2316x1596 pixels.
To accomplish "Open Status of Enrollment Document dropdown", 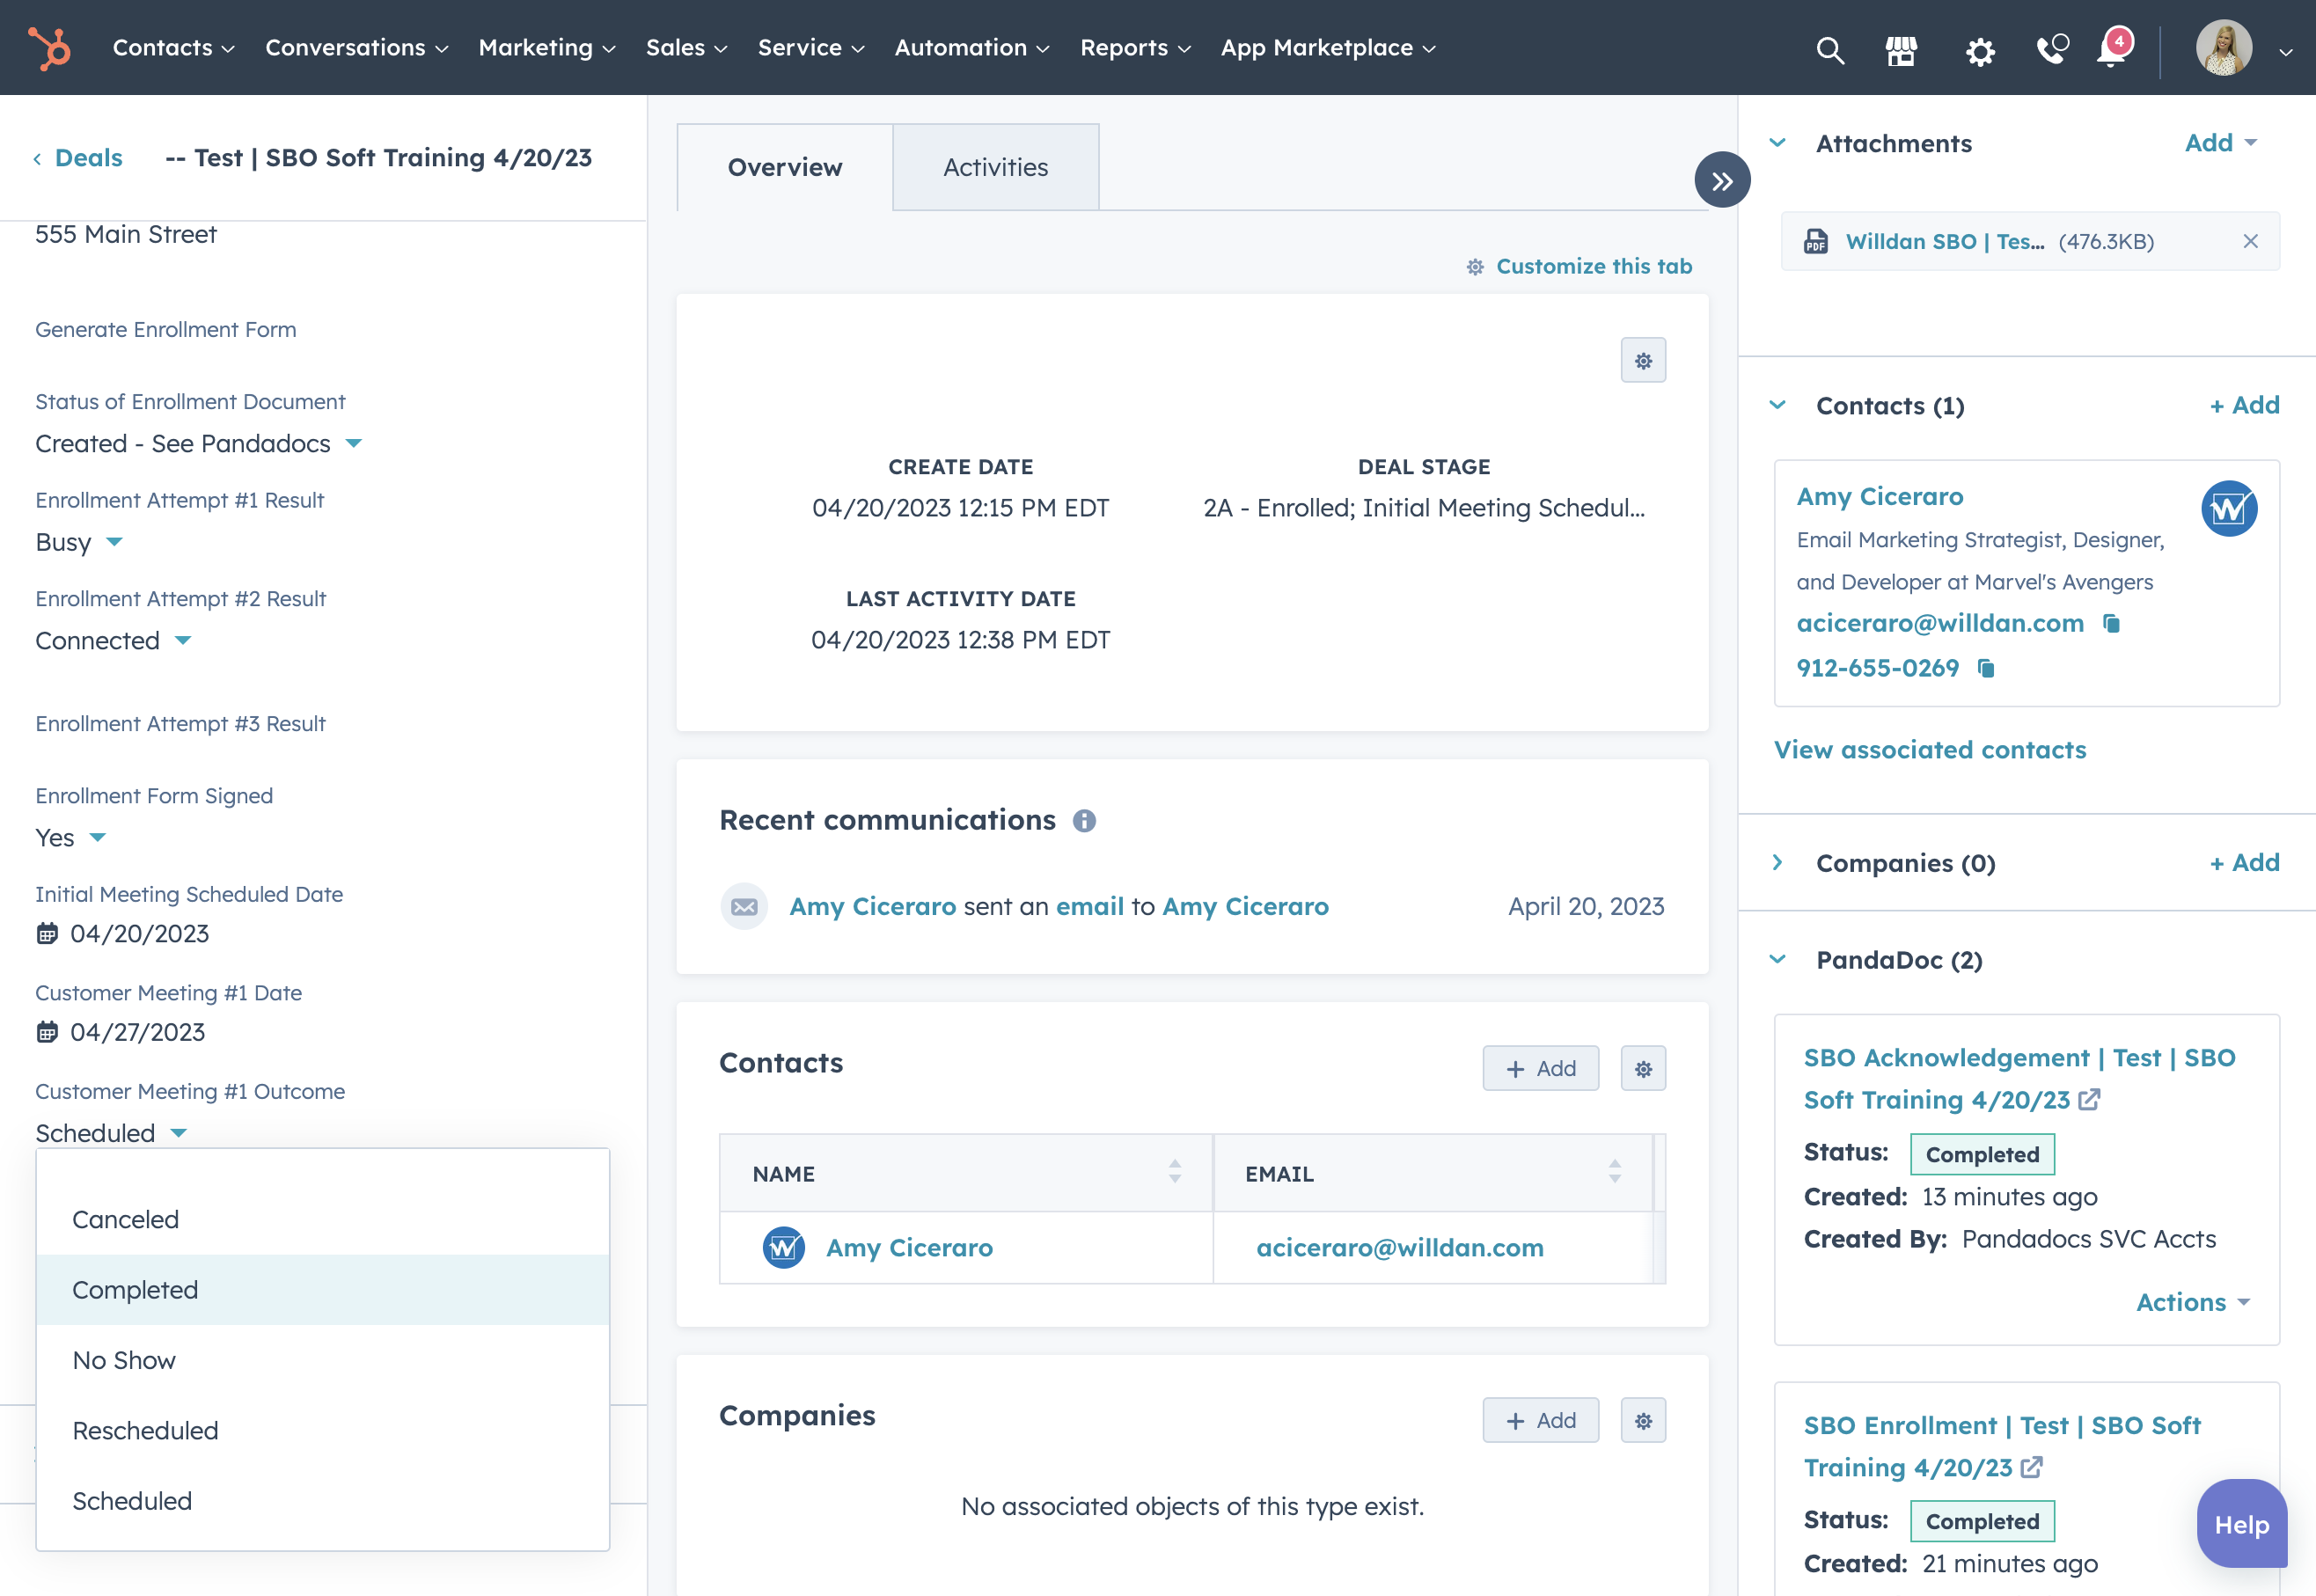I will click(198, 443).
